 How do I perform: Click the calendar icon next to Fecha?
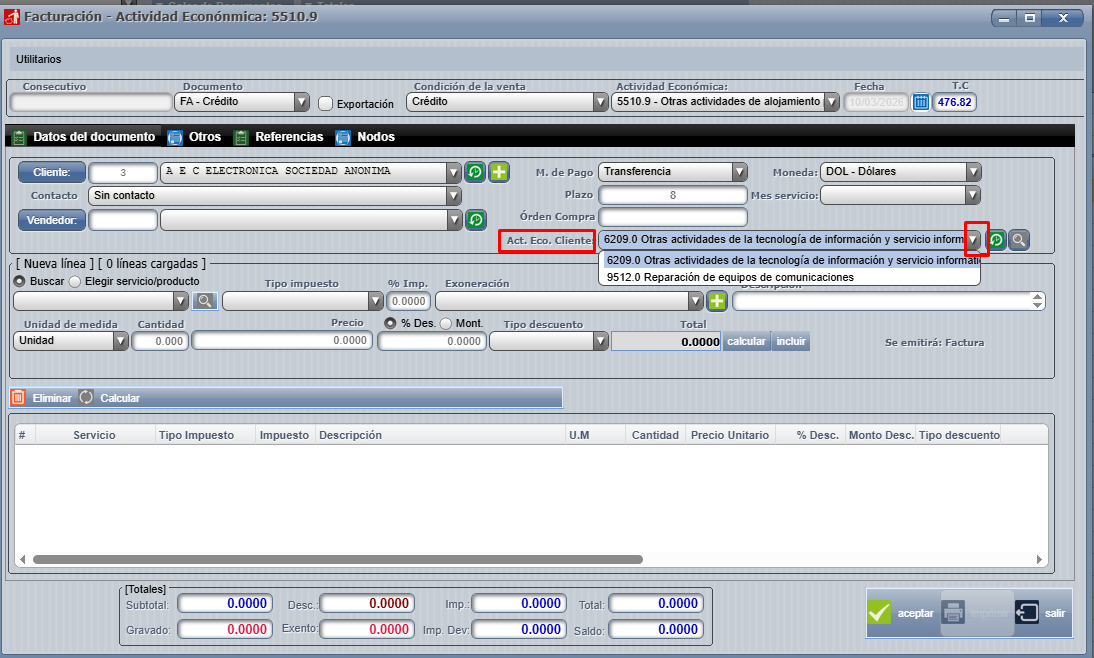(921, 102)
